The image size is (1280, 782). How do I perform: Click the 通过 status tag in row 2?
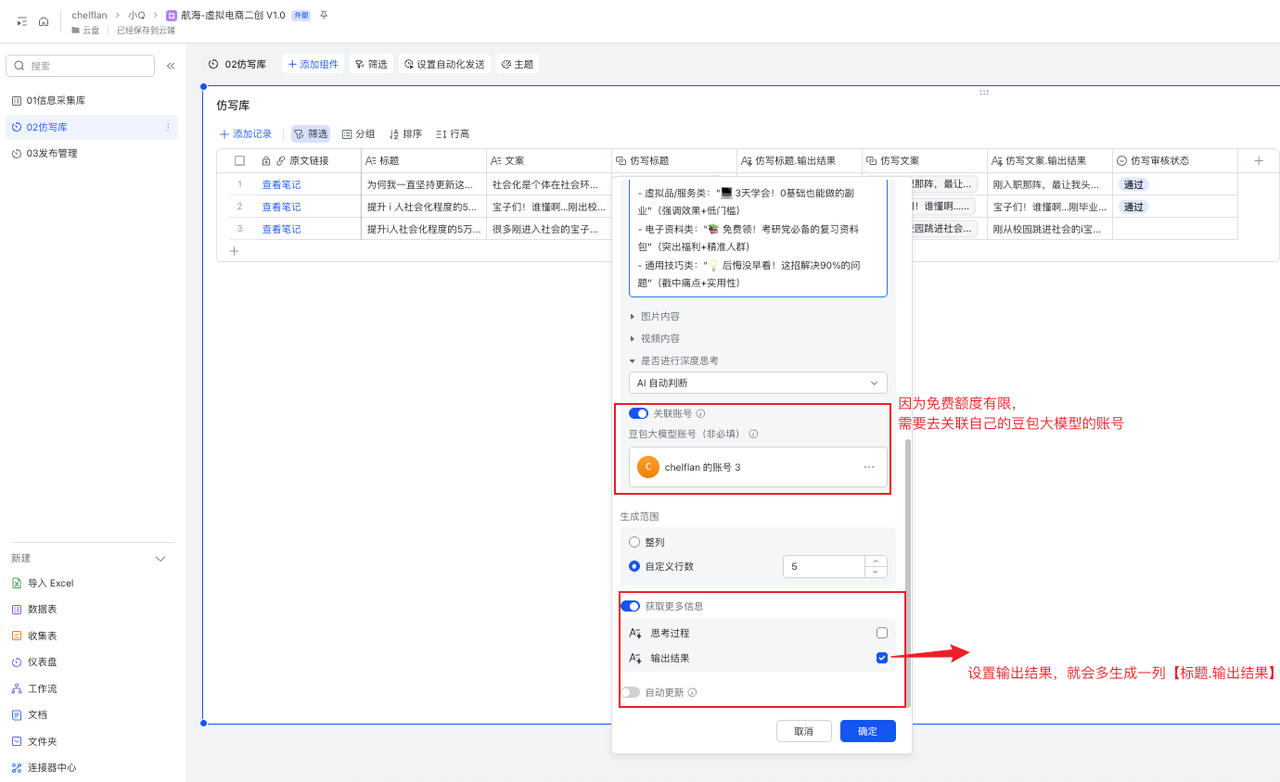[x=1133, y=207]
